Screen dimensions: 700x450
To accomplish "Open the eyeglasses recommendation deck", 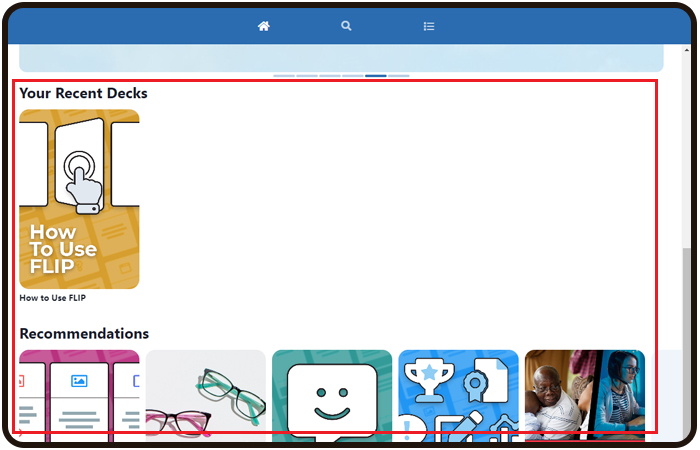I will pyautogui.click(x=206, y=396).
